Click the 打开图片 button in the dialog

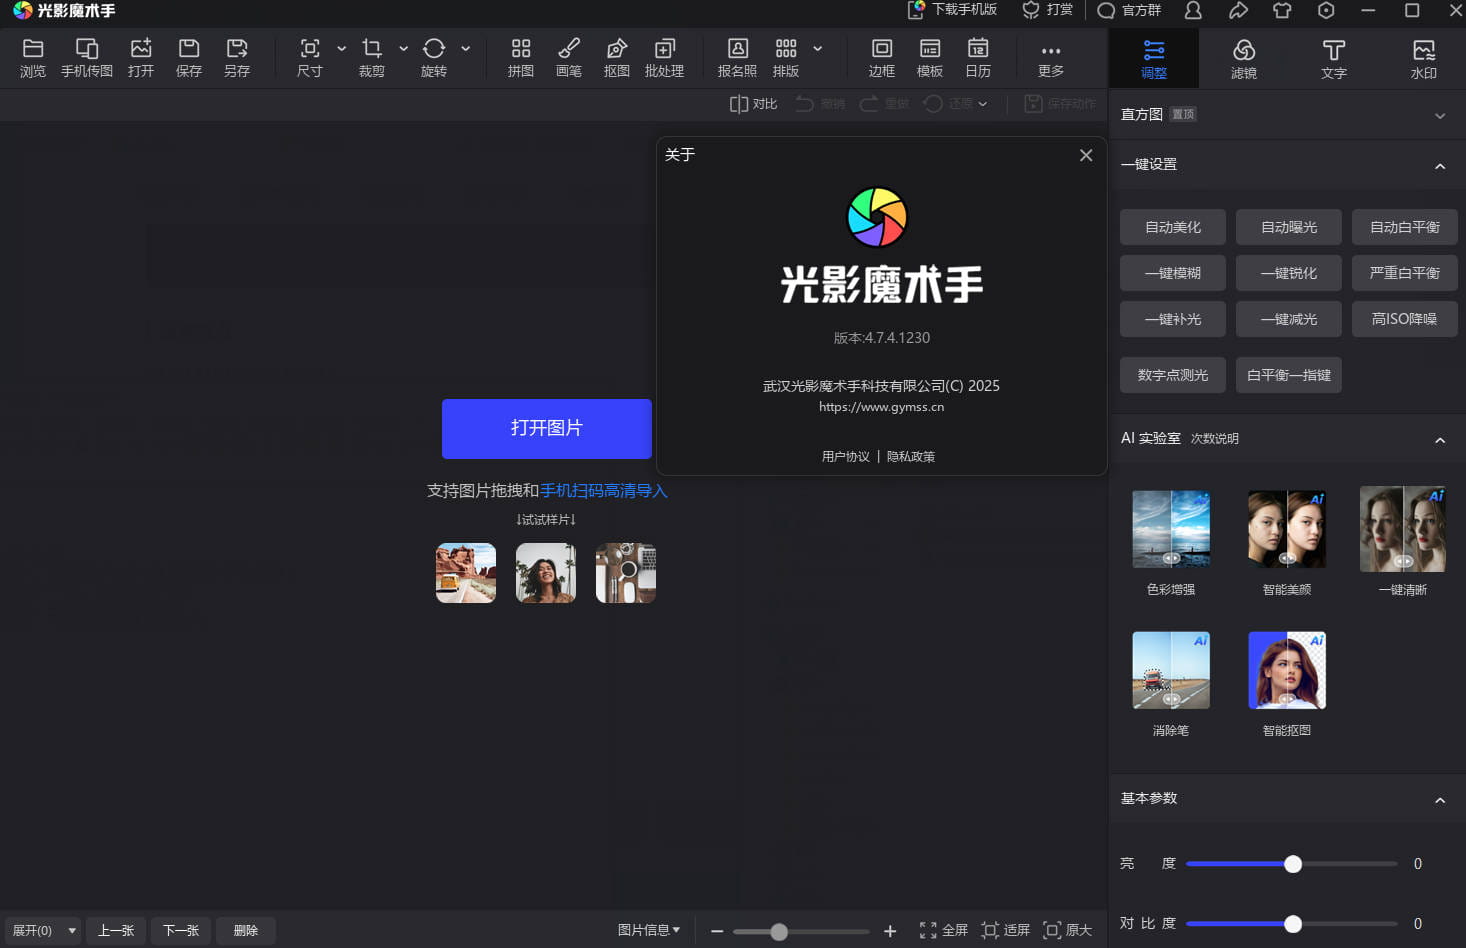546,429
